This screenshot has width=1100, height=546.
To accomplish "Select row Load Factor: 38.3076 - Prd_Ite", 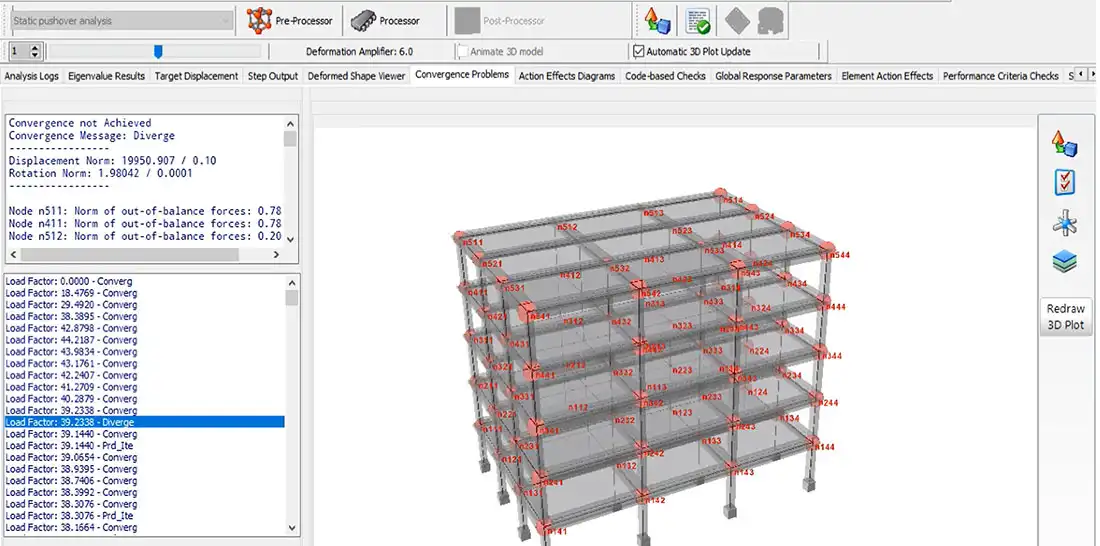I will (x=144, y=516).
